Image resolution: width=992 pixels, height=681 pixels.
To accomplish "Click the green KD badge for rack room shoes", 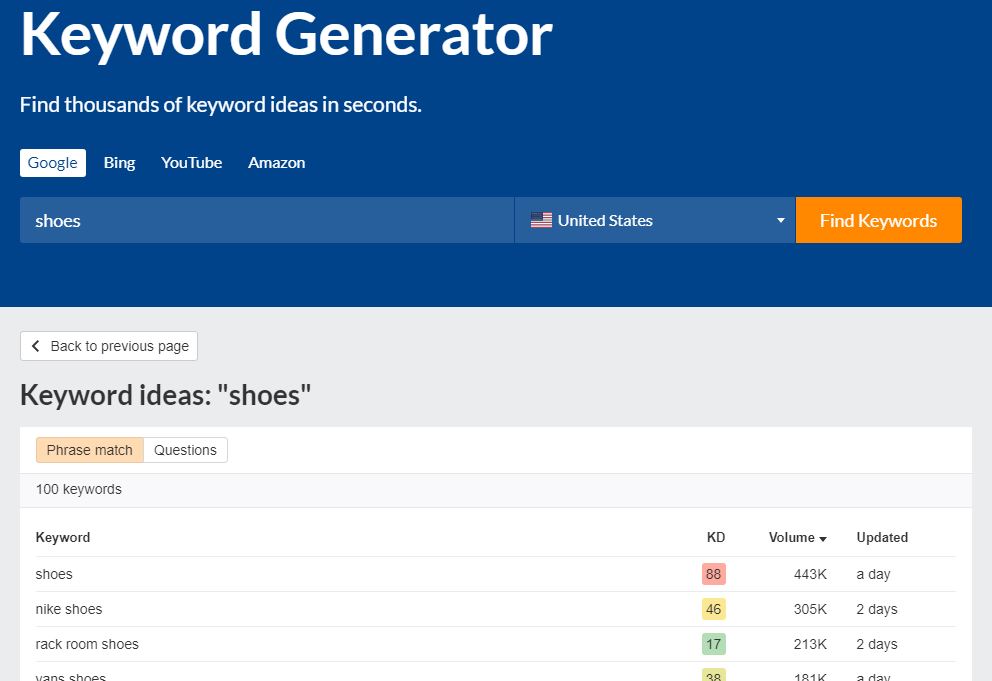I will tap(714, 644).
